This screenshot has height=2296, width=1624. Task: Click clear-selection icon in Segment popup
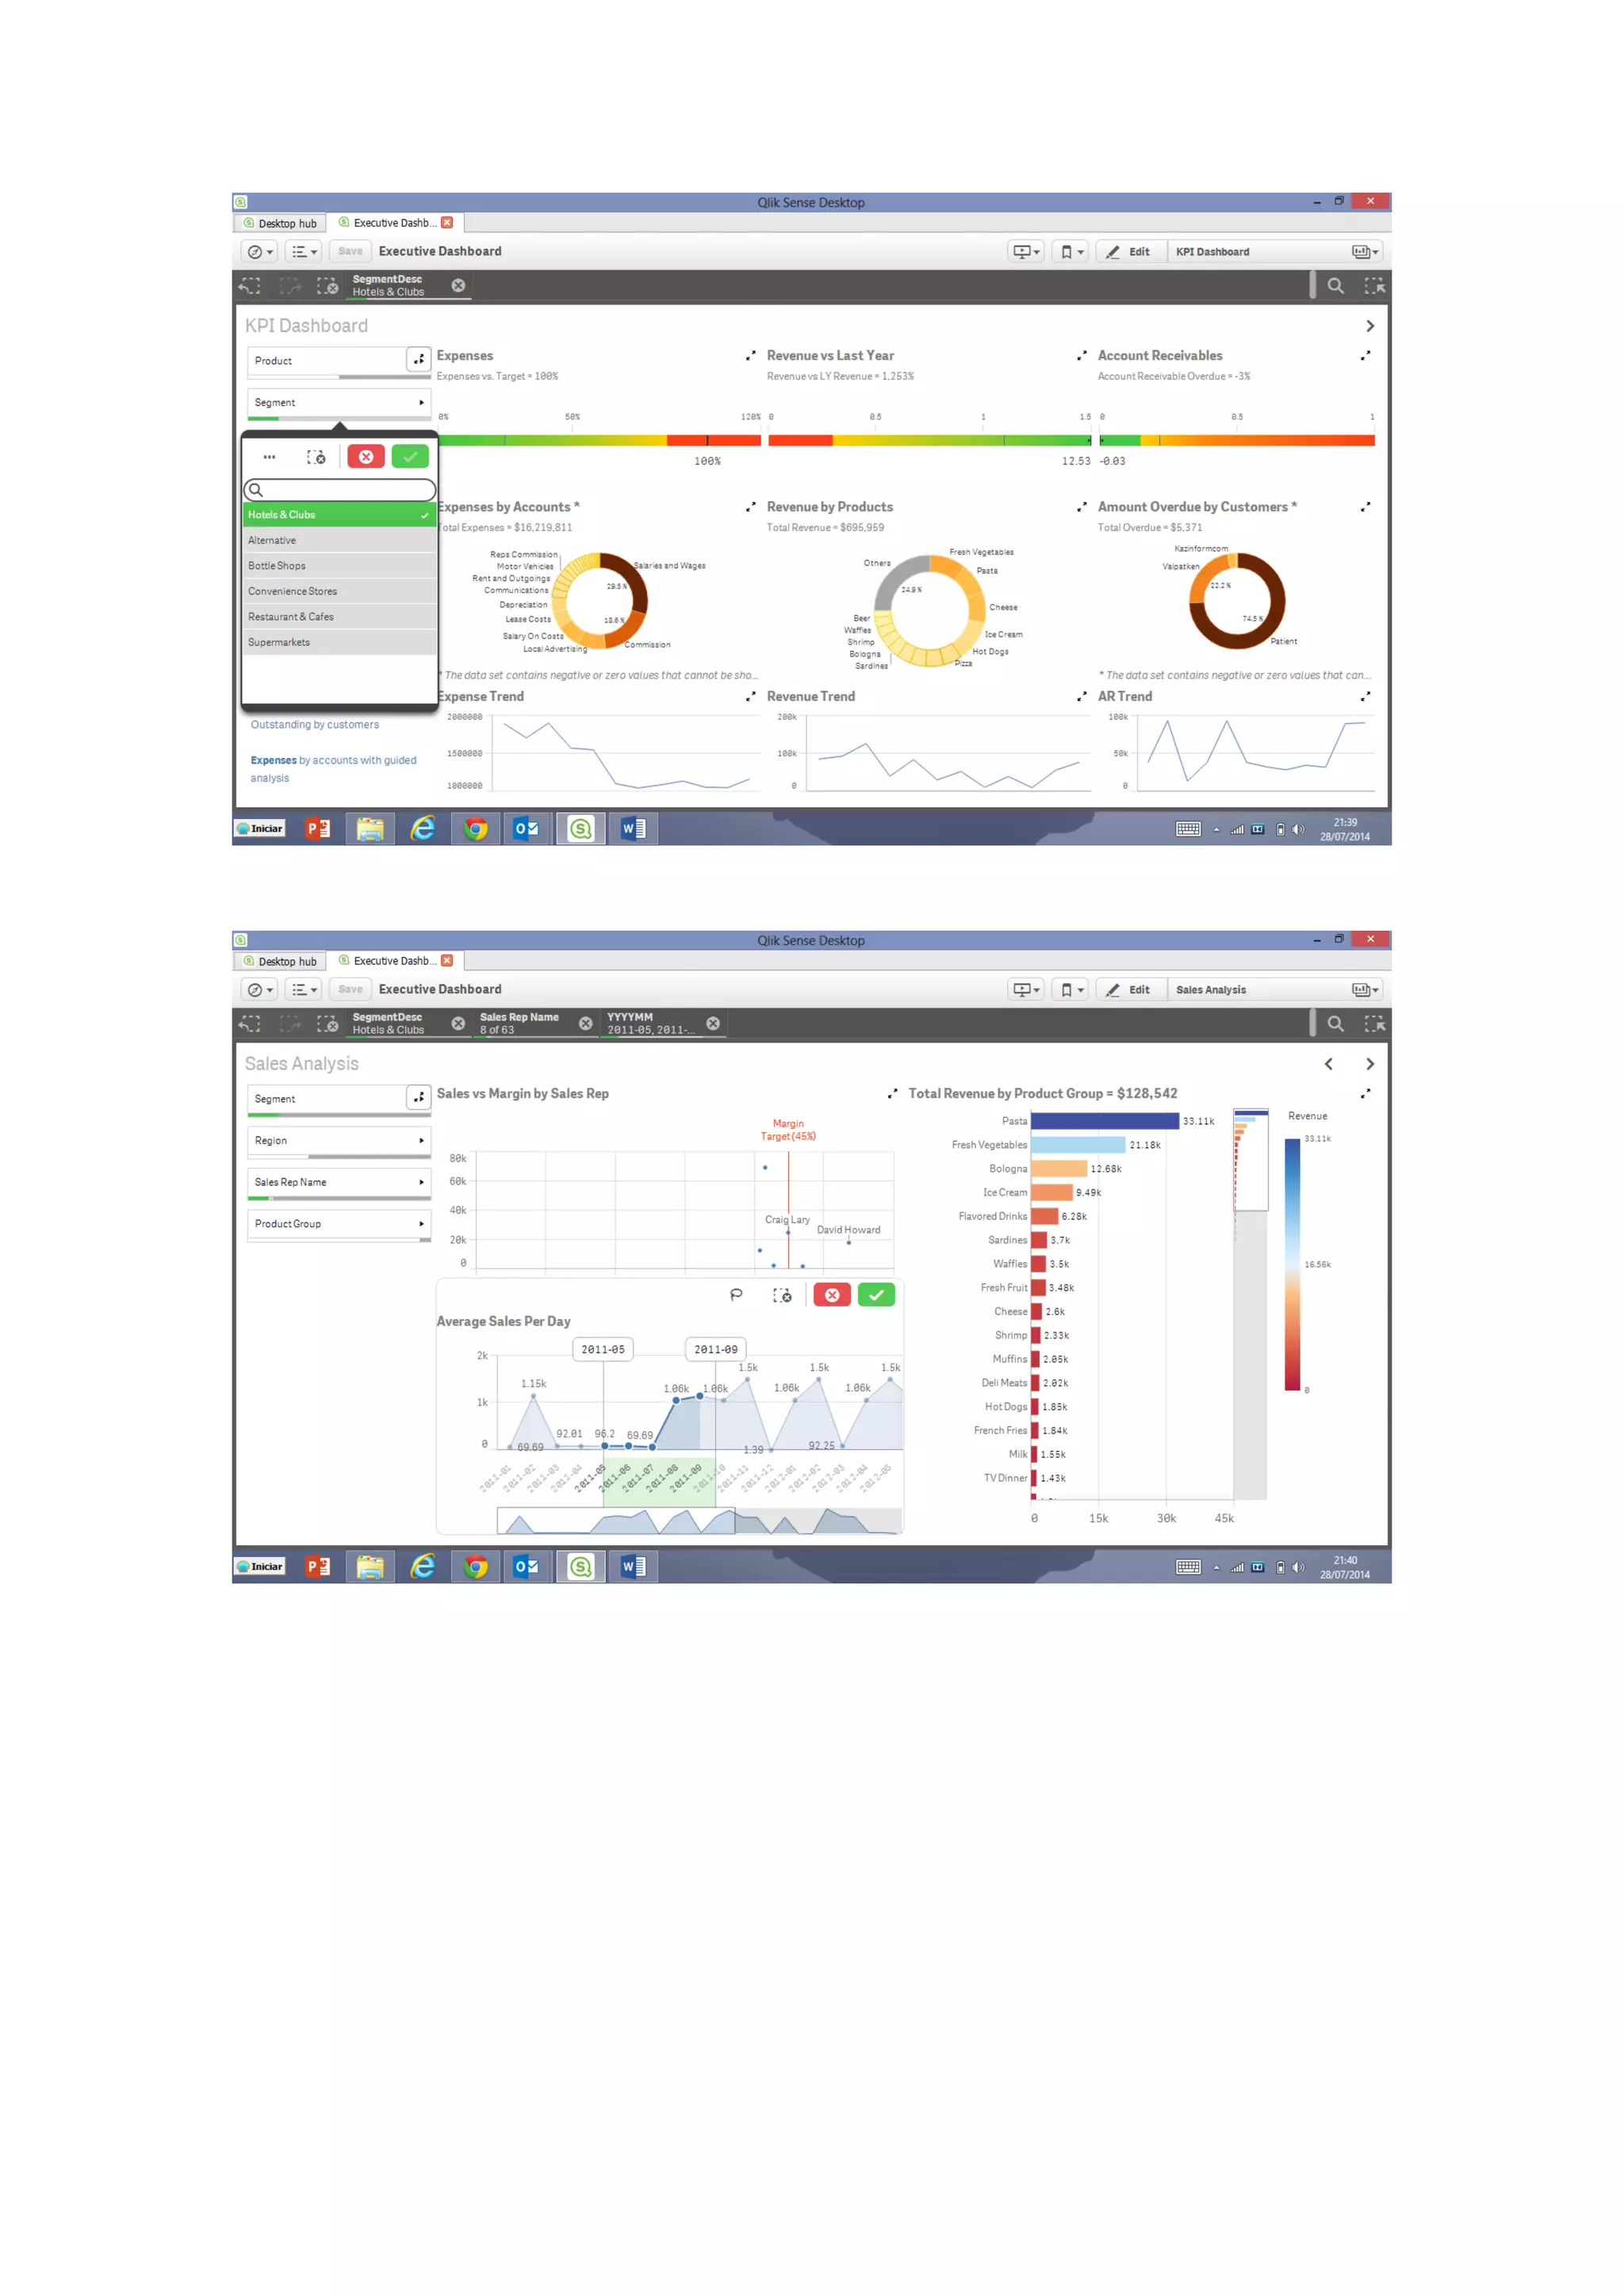(316, 457)
